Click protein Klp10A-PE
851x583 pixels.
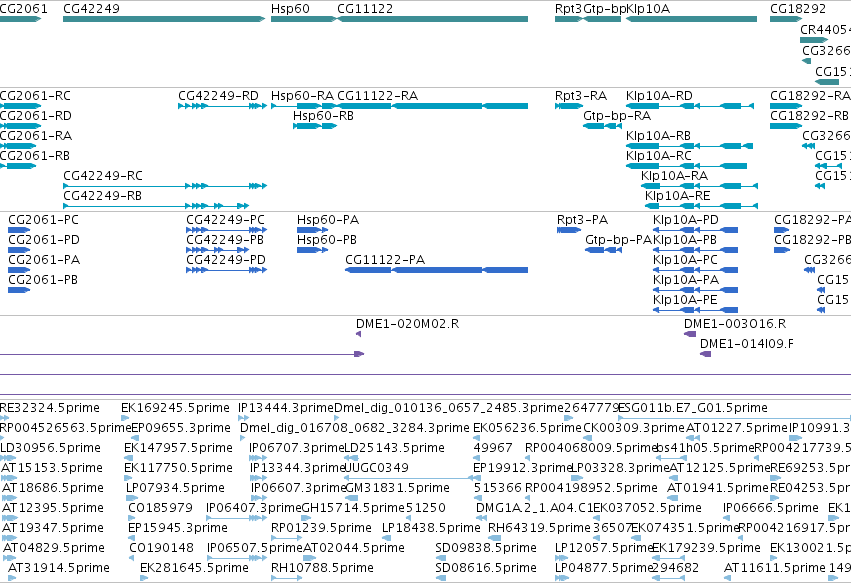(695, 310)
